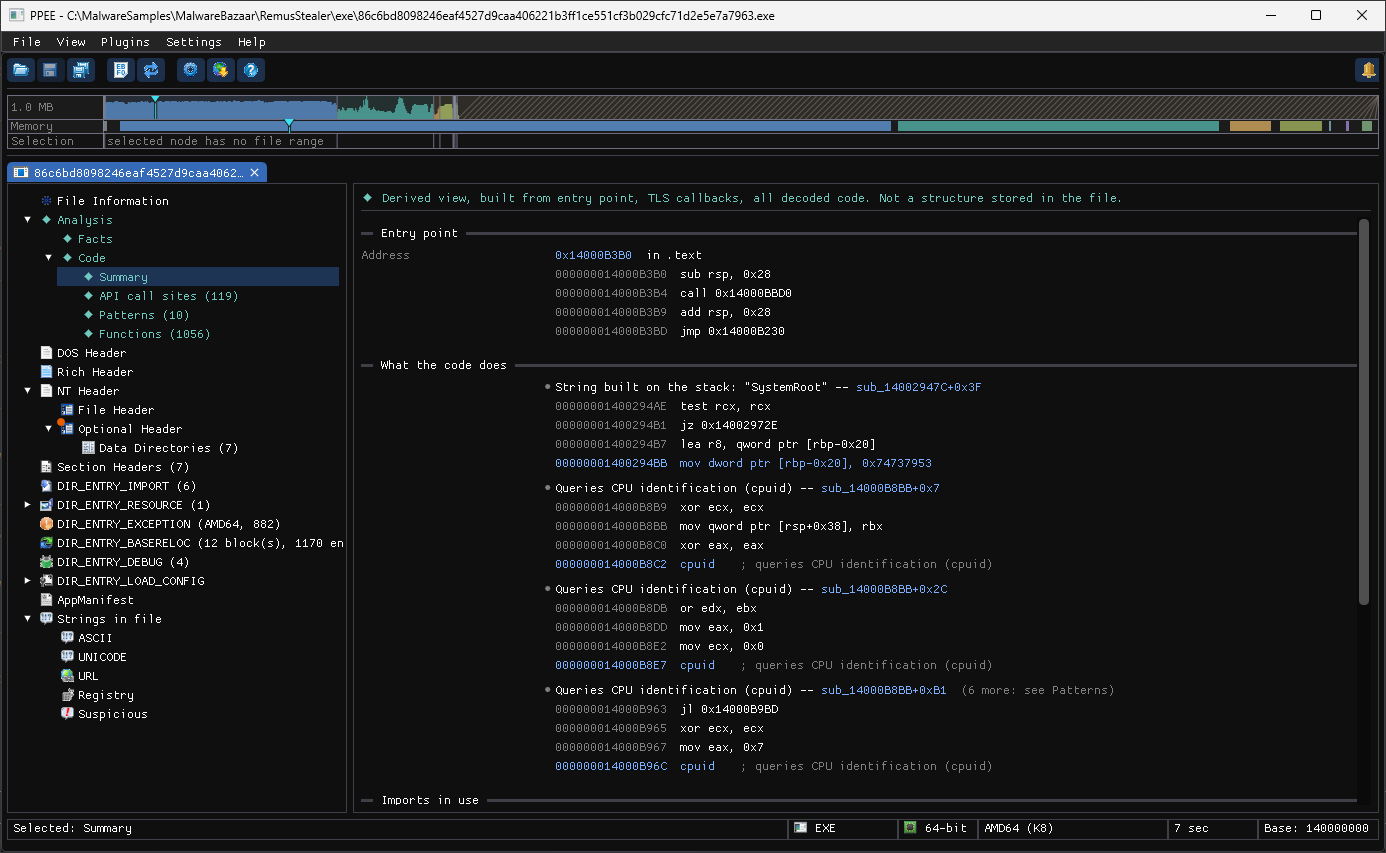The height and width of the screenshot is (853, 1386).
Task: Click the DIR_ENTRY_DEBUG bug icon
Action: (x=46, y=562)
